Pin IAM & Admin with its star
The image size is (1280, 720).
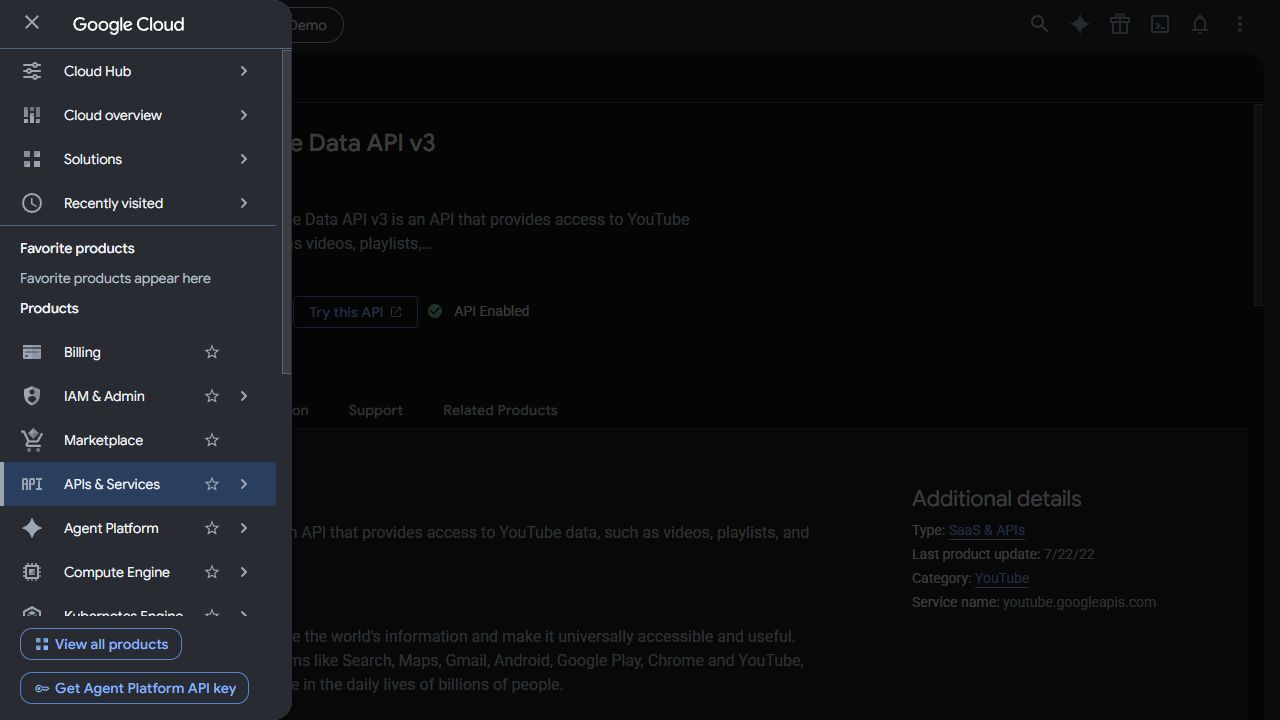pos(212,396)
